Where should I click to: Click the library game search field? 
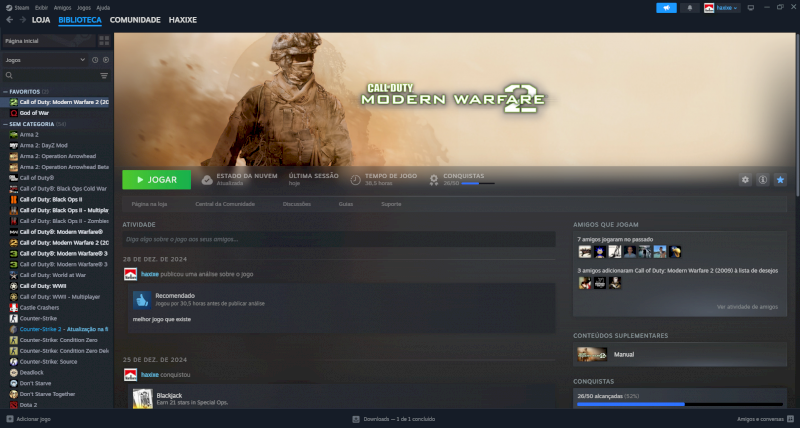point(50,75)
